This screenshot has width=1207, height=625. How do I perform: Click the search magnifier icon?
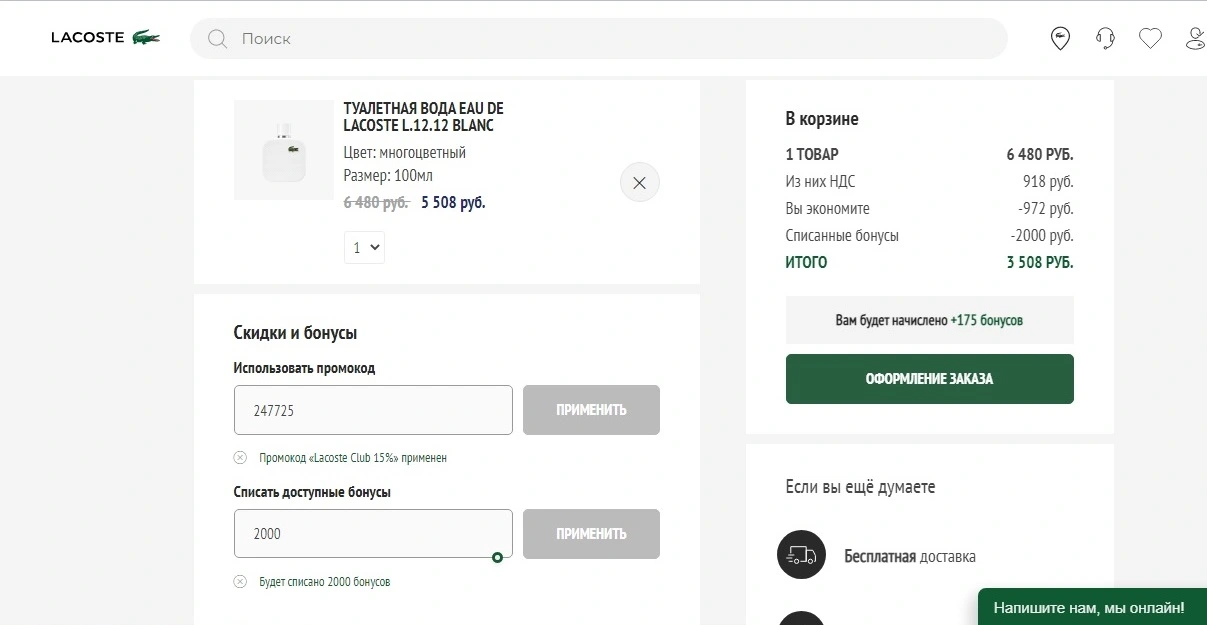(217, 39)
